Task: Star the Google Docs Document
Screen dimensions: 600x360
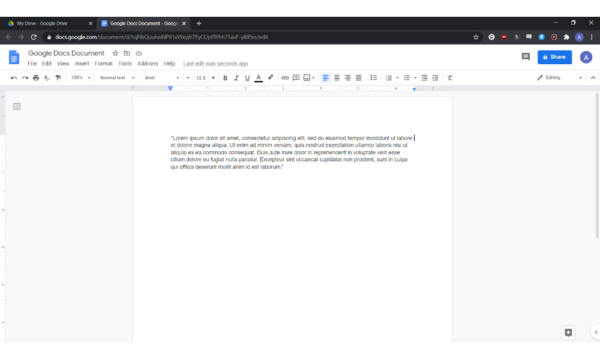Action: tap(115, 53)
